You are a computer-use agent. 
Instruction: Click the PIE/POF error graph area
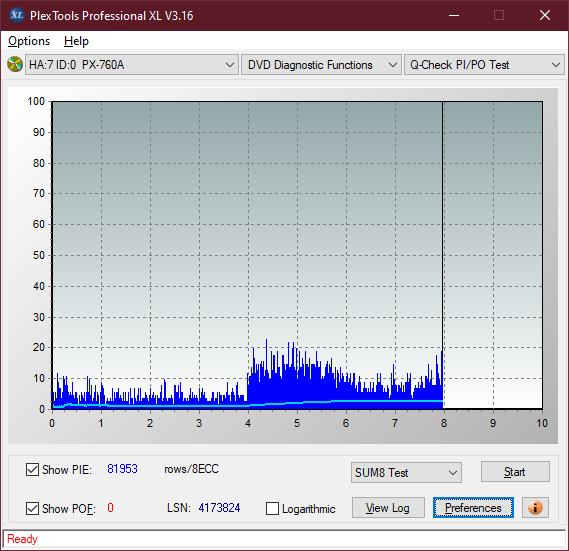(x=297, y=255)
